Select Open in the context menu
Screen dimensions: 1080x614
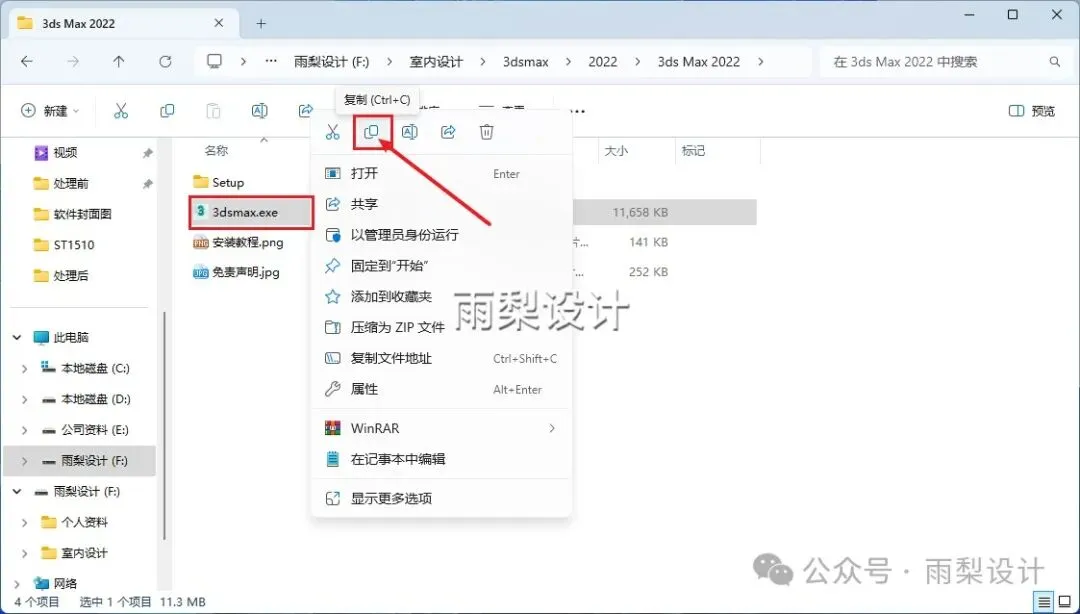[x=441, y=174]
